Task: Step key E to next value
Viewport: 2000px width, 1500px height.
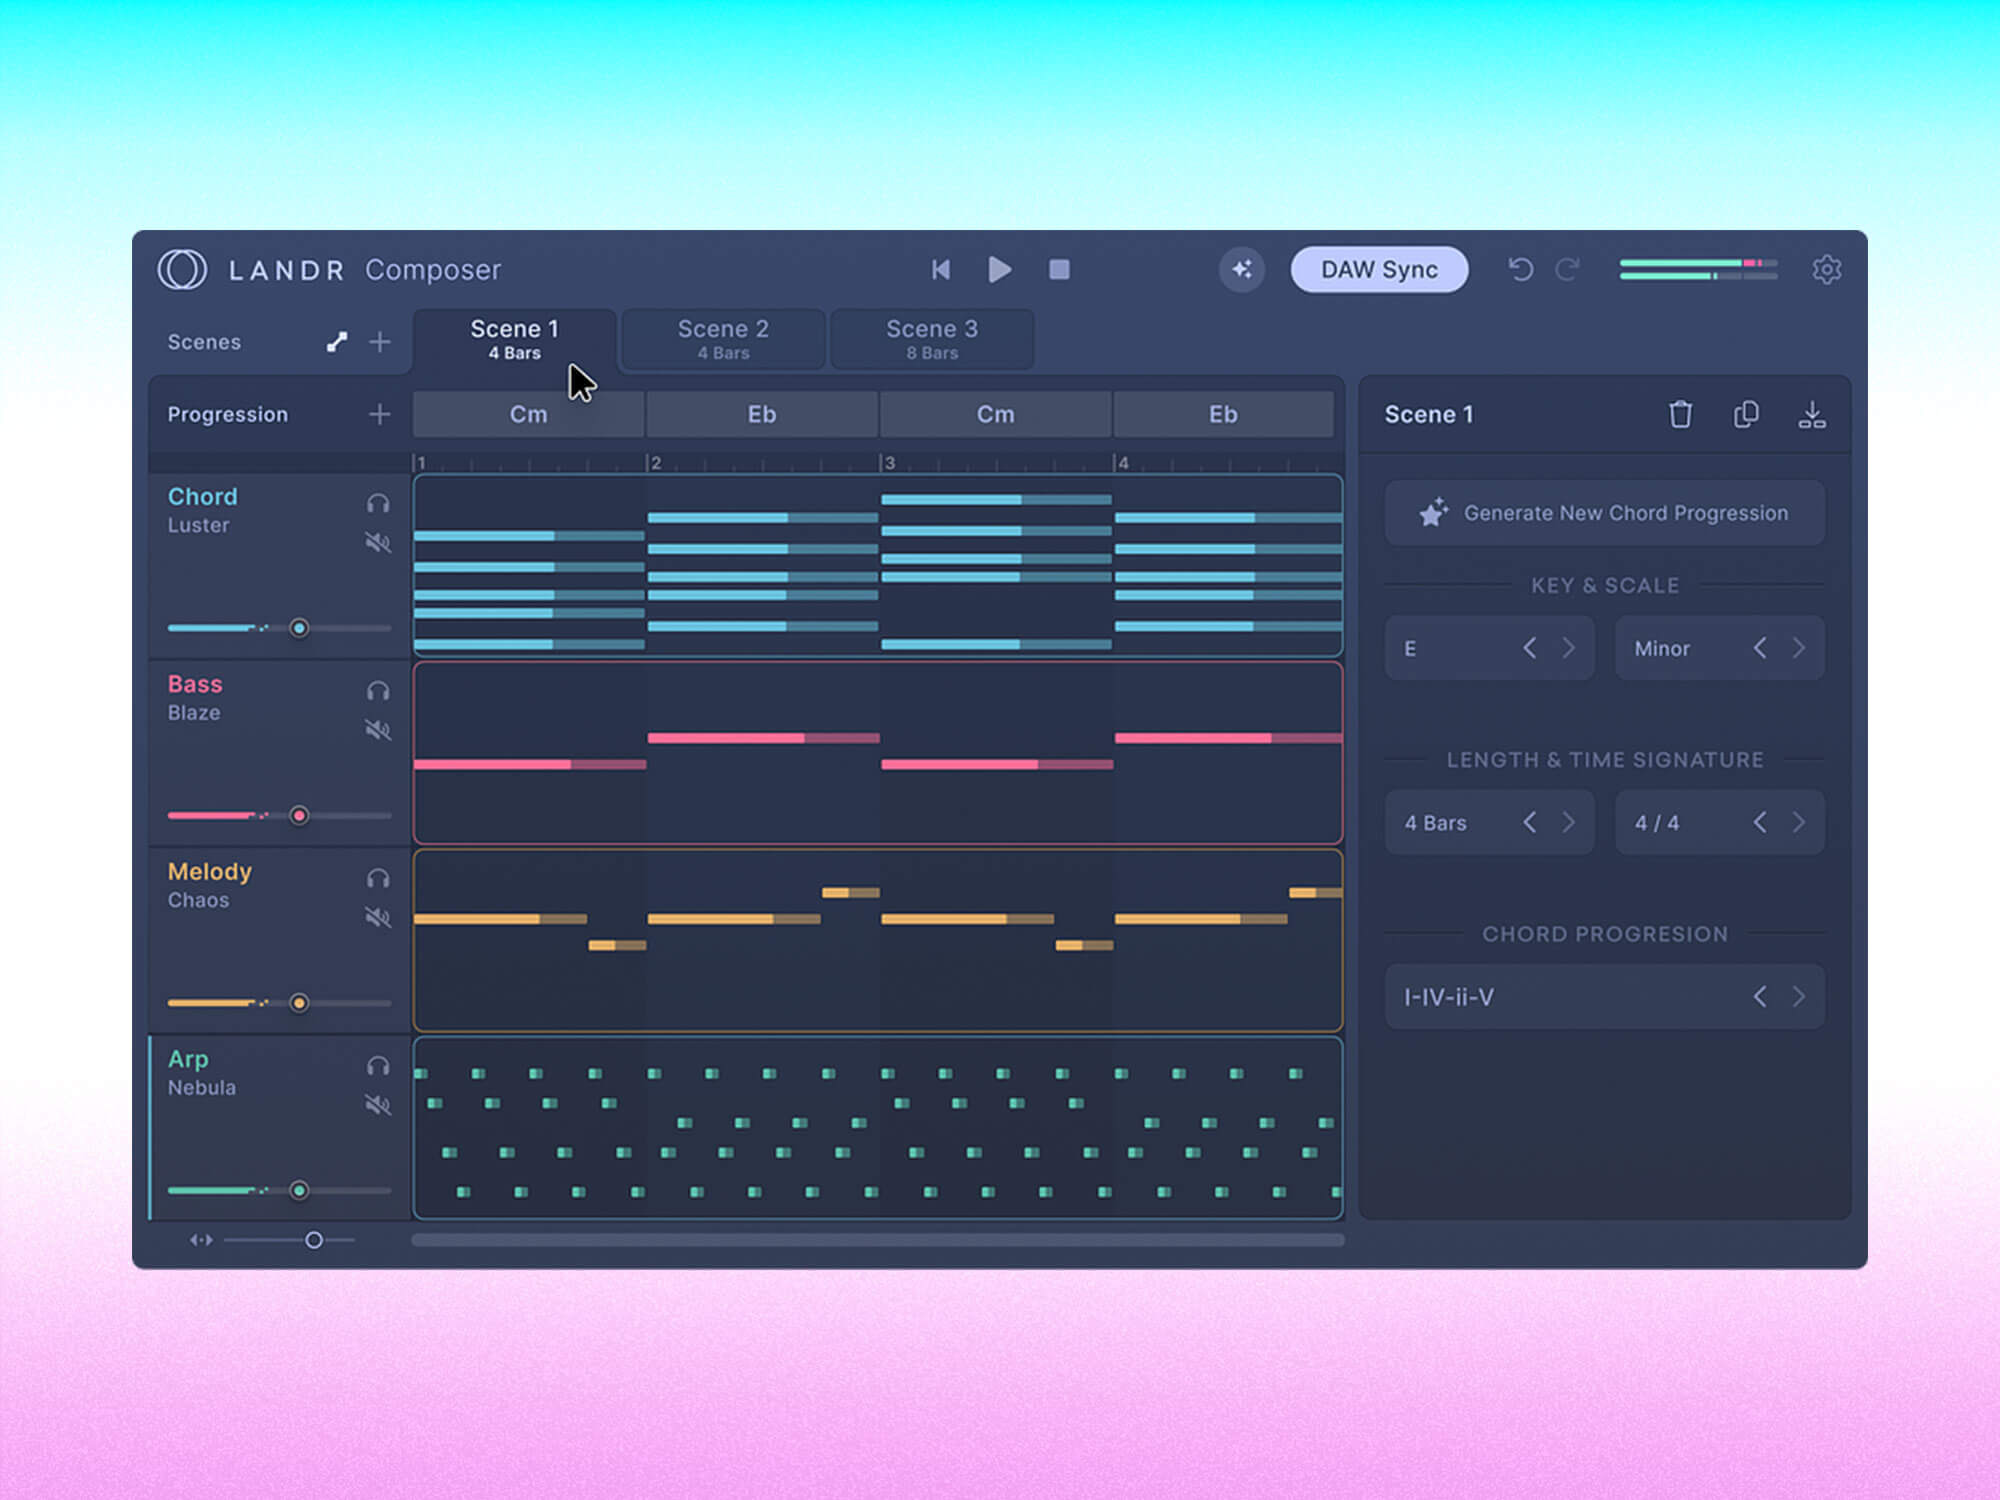Action: [1568, 648]
